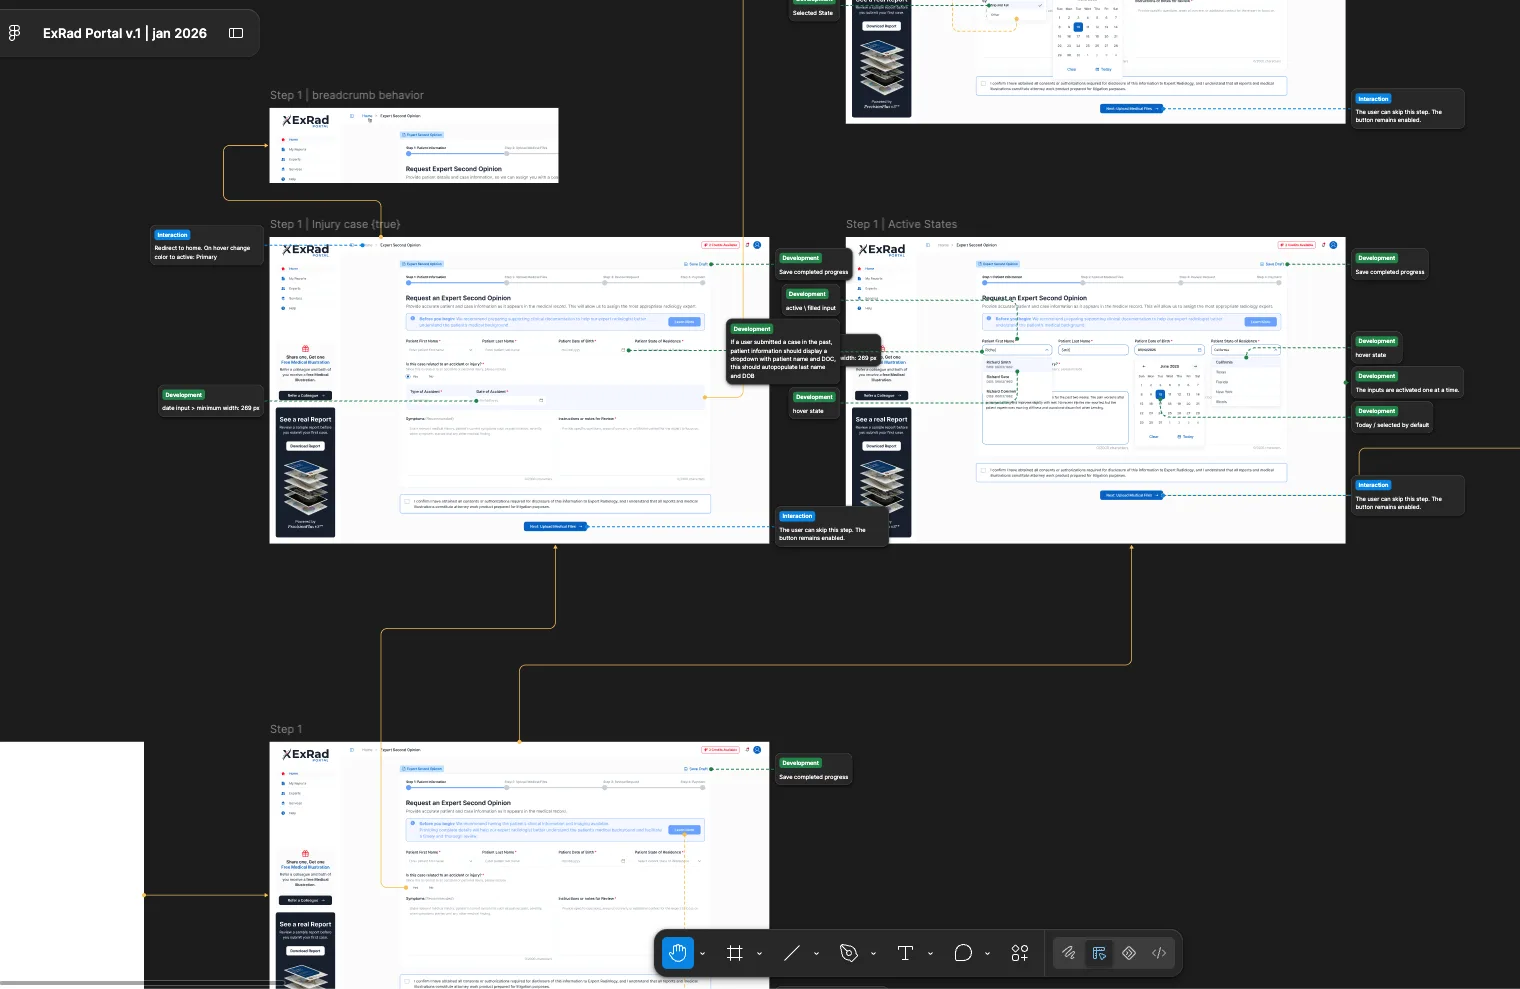Select the Hand tool in the bottom toolbar
1520x989 pixels.
678,953
